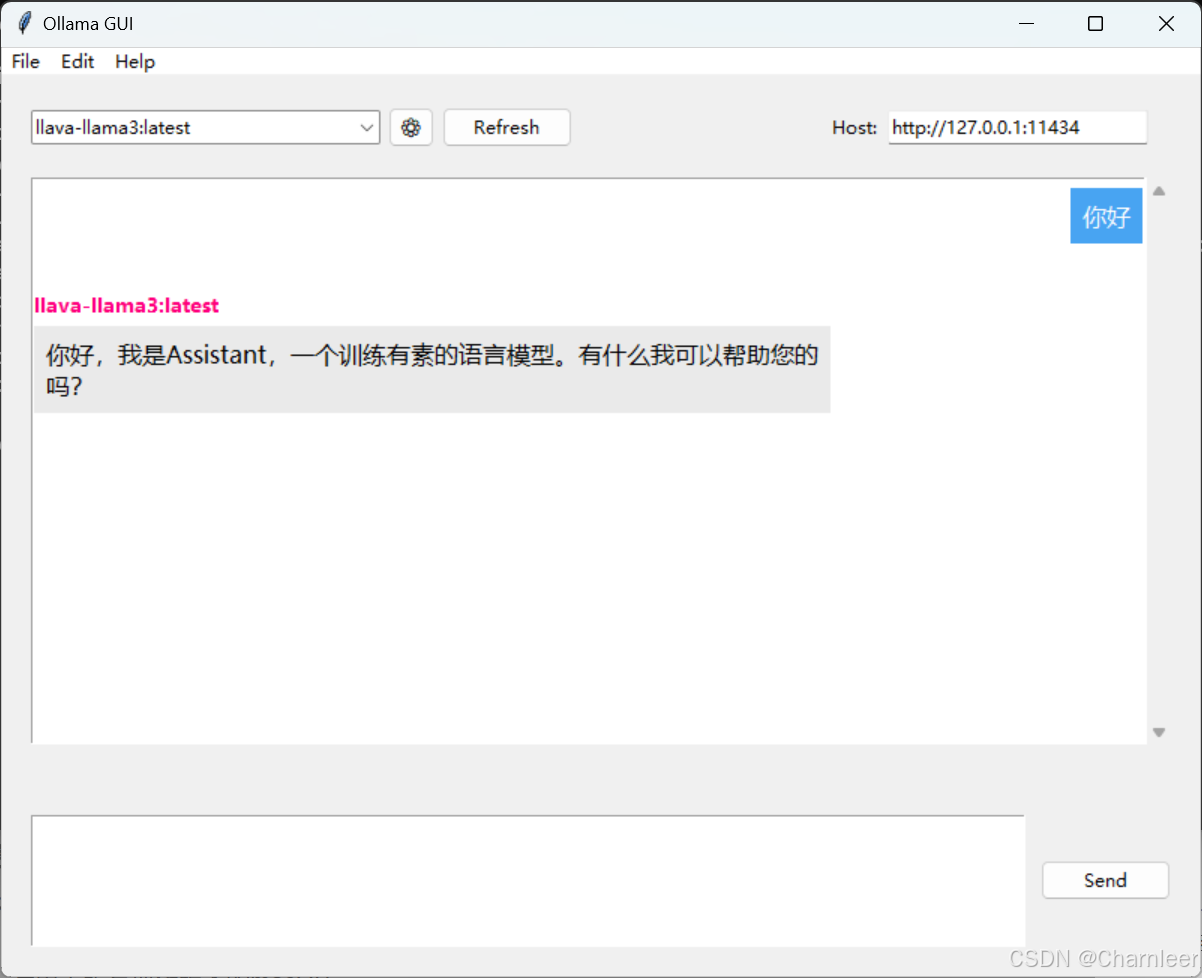
Task: Focus the Host address field
Action: (1017, 128)
